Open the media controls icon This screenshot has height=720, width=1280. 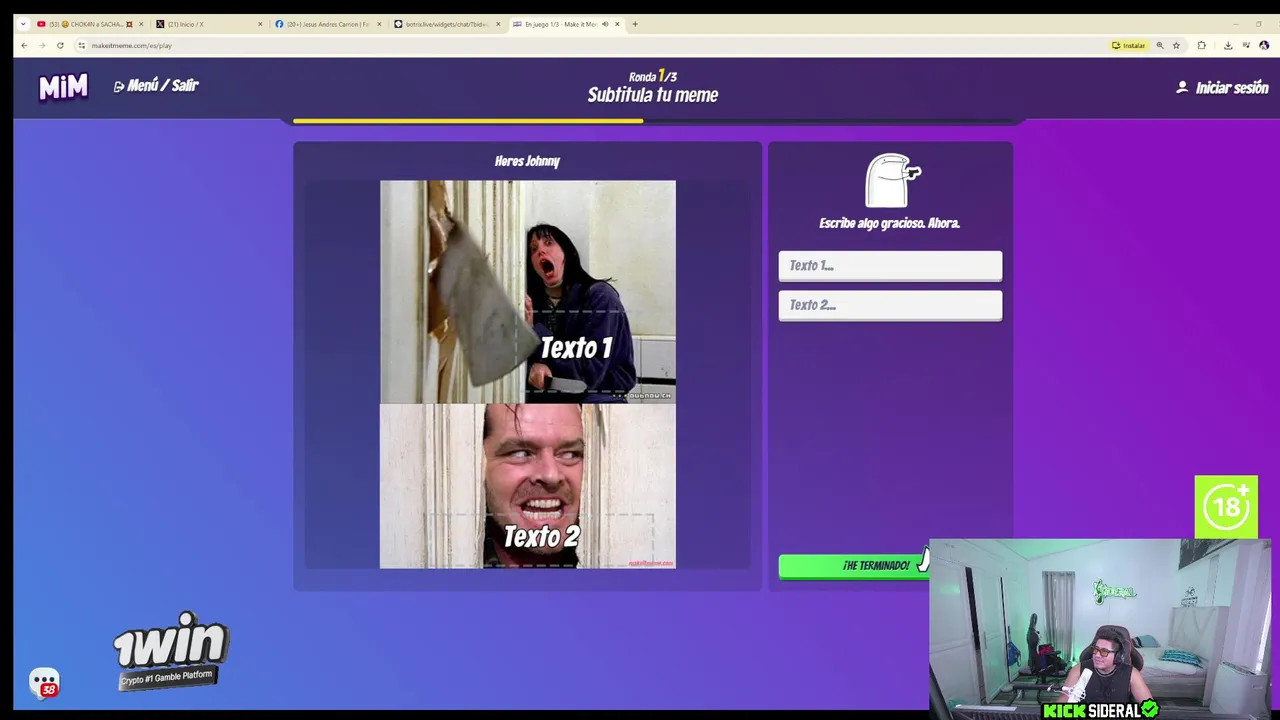(1246, 45)
